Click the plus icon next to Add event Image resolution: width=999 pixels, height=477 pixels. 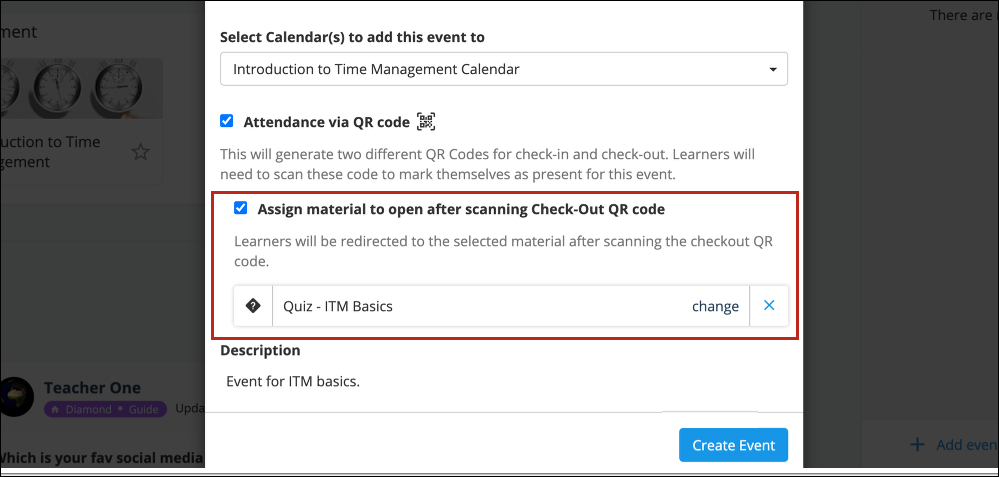tap(917, 444)
